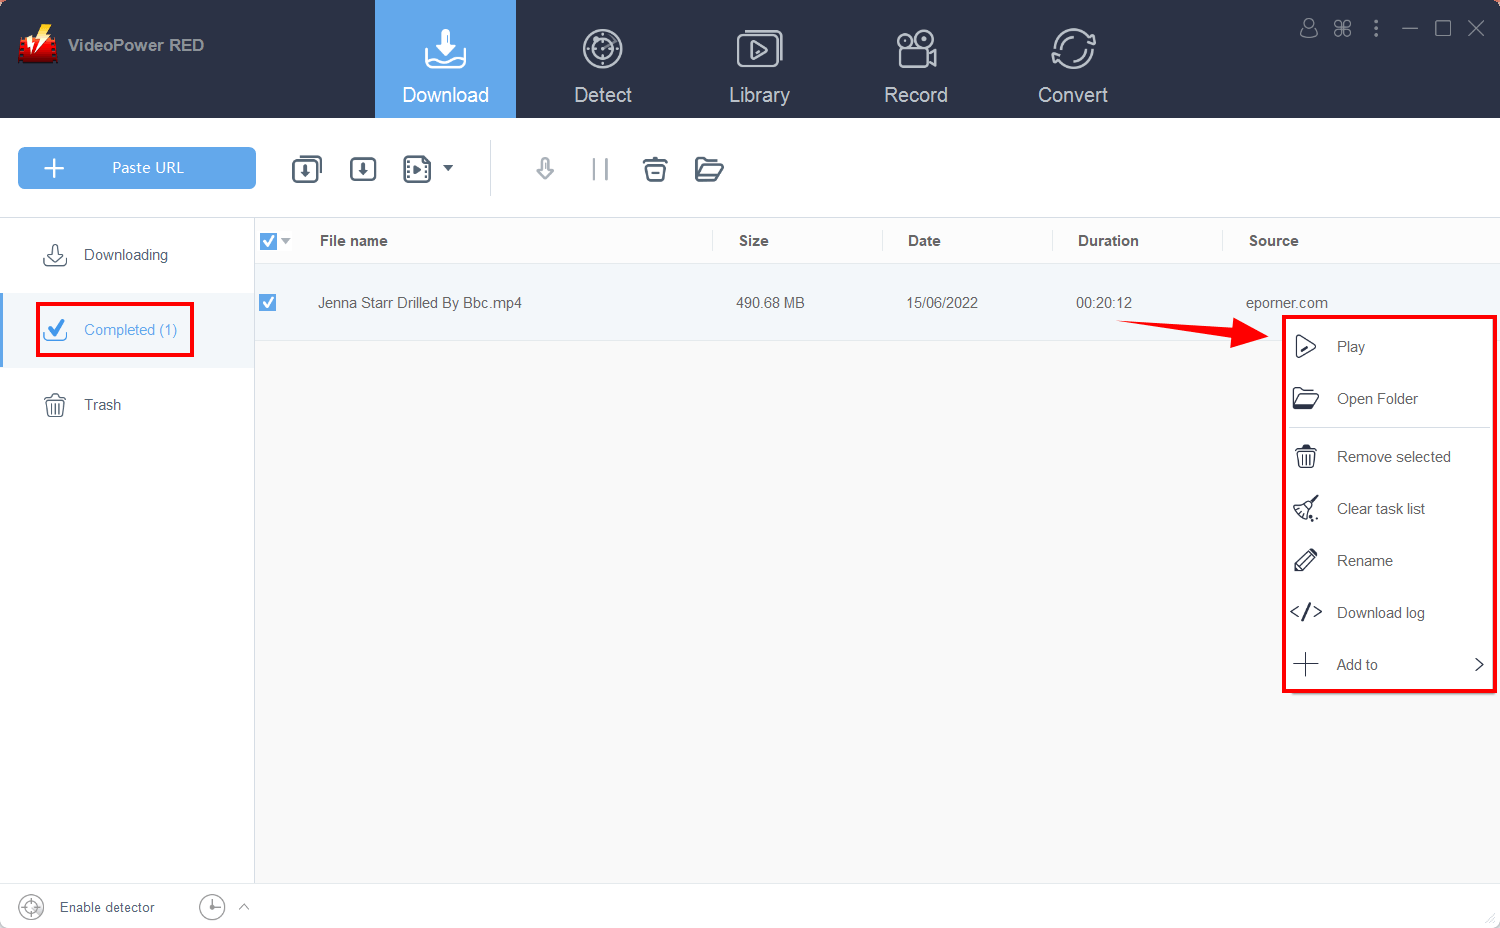
Task: Click the schedule clock icon in status bar
Action: [x=212, y=907]
